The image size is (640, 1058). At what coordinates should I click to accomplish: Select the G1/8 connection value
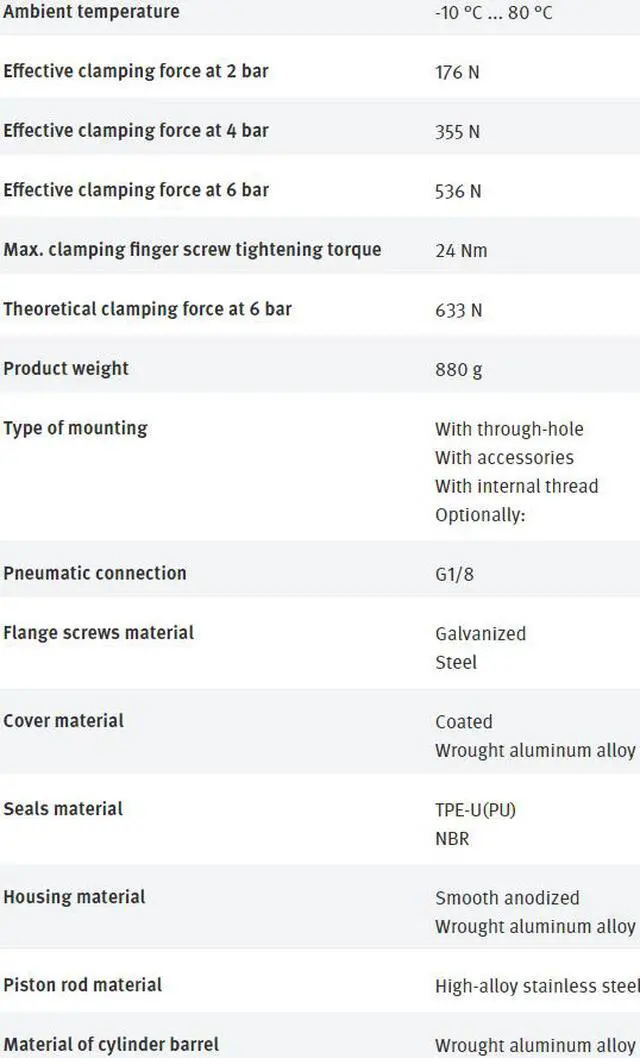tap(456, 574)
